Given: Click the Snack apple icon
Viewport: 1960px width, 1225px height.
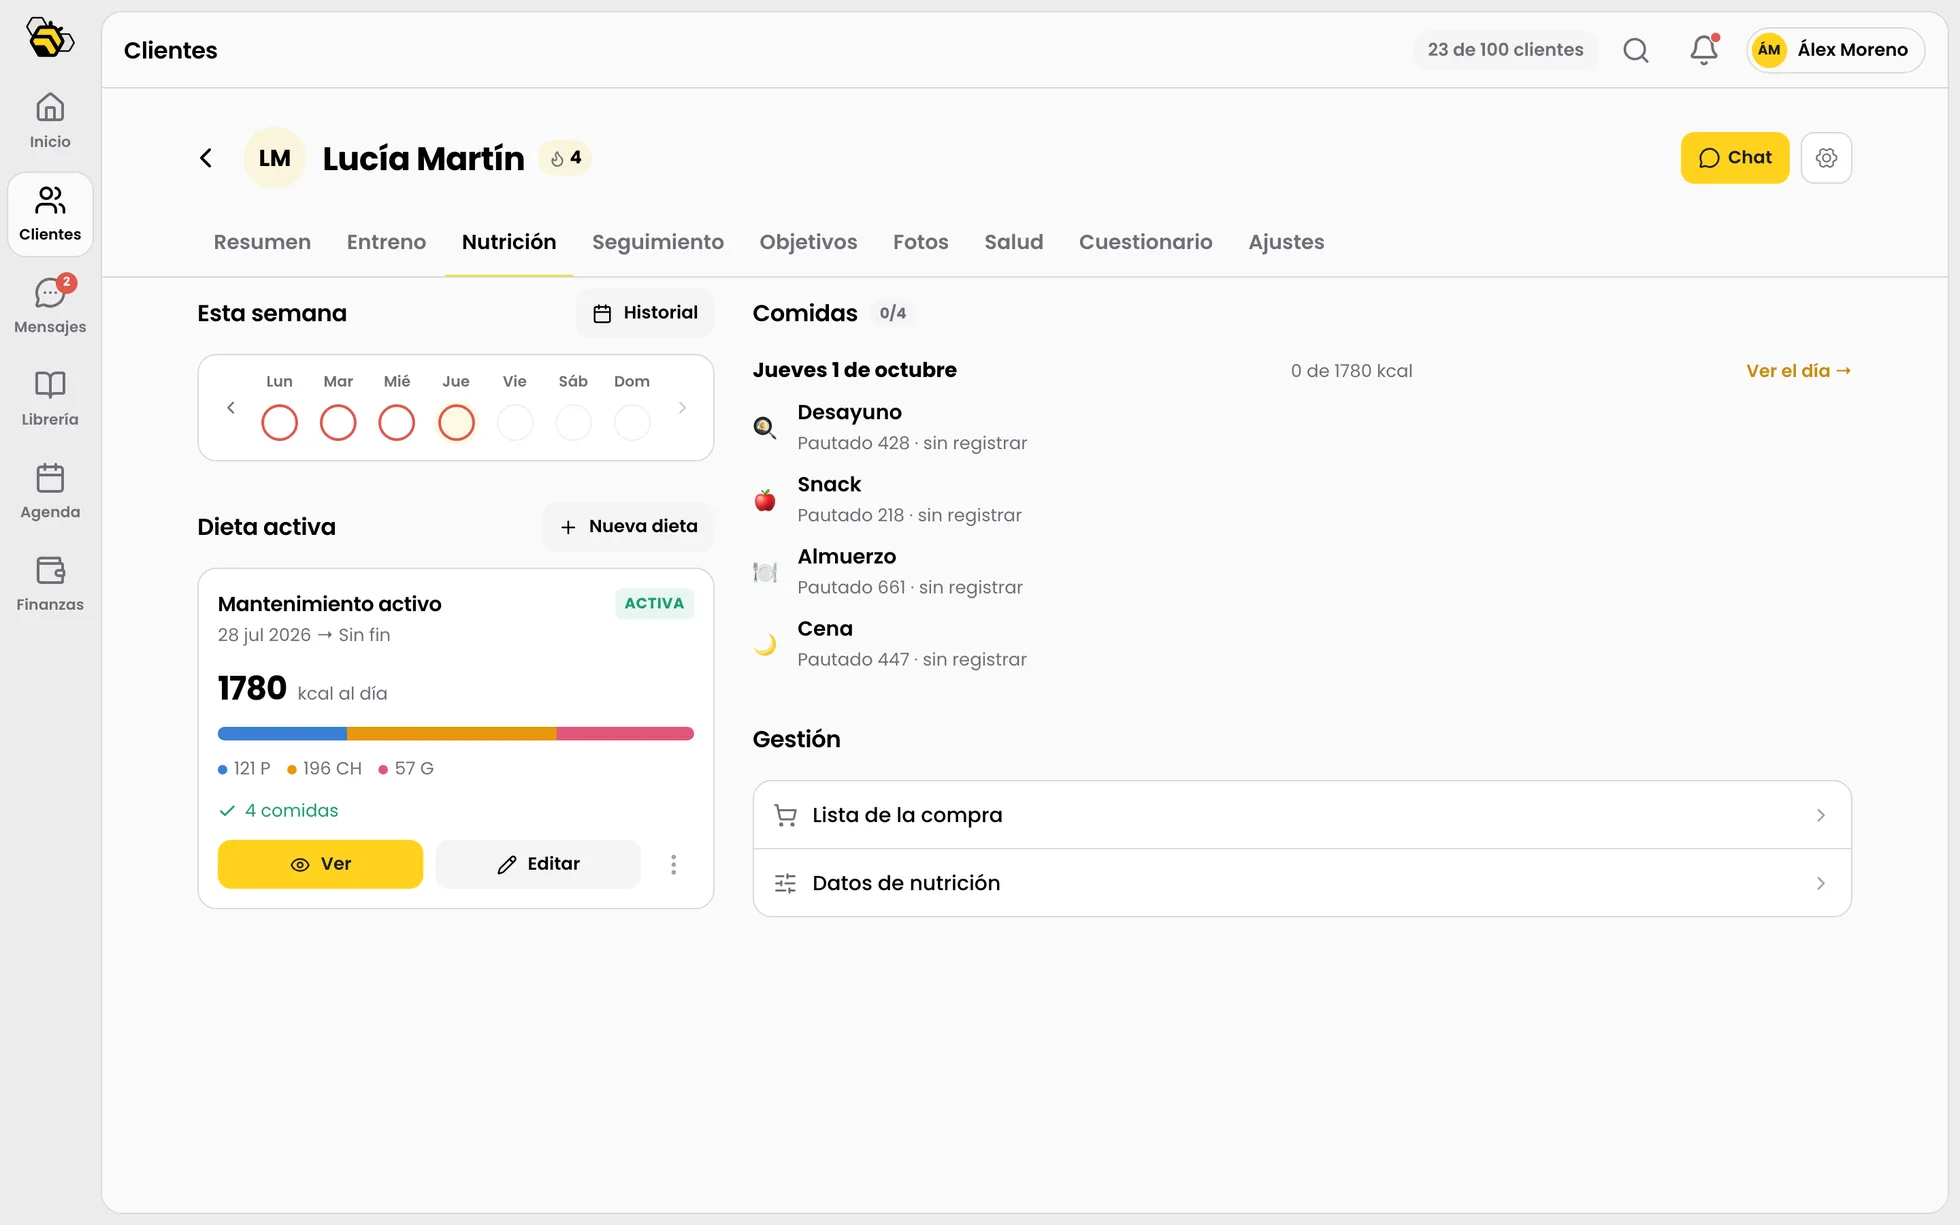Looking at the screenshot, I should pyautogui.click(x=765, y=500).
